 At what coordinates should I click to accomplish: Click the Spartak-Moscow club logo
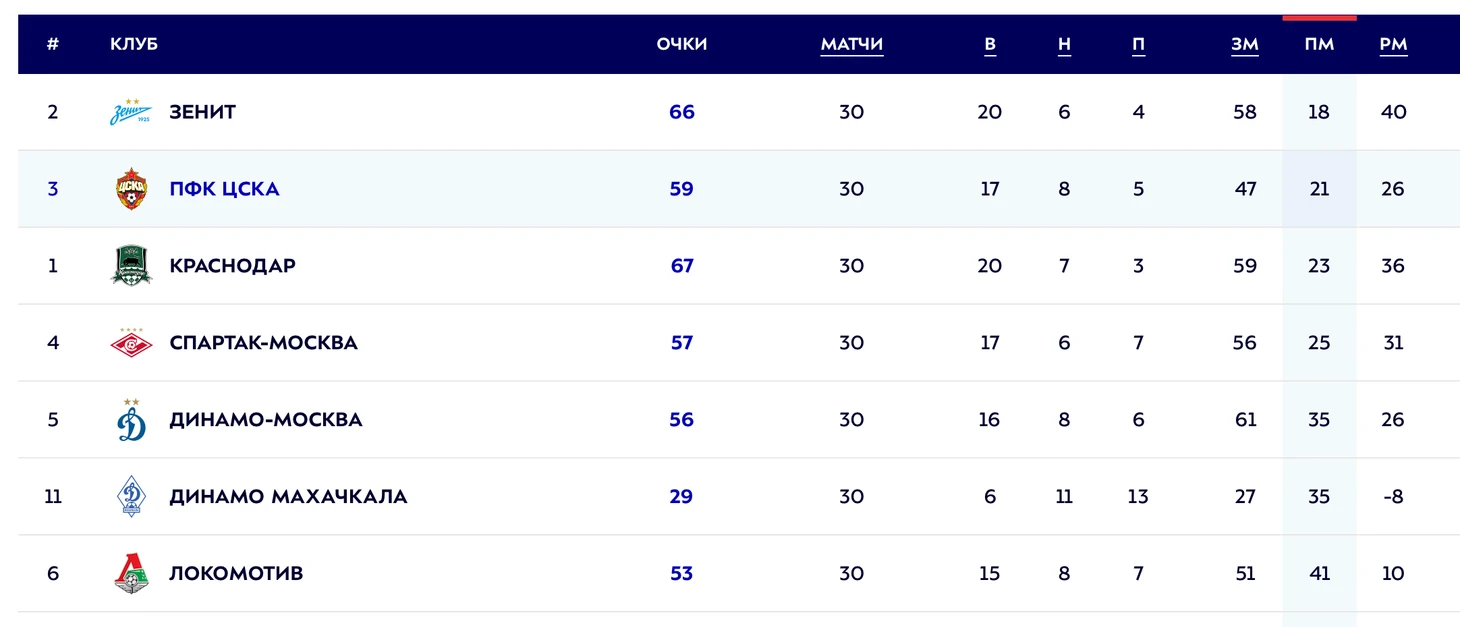[131, 343]
